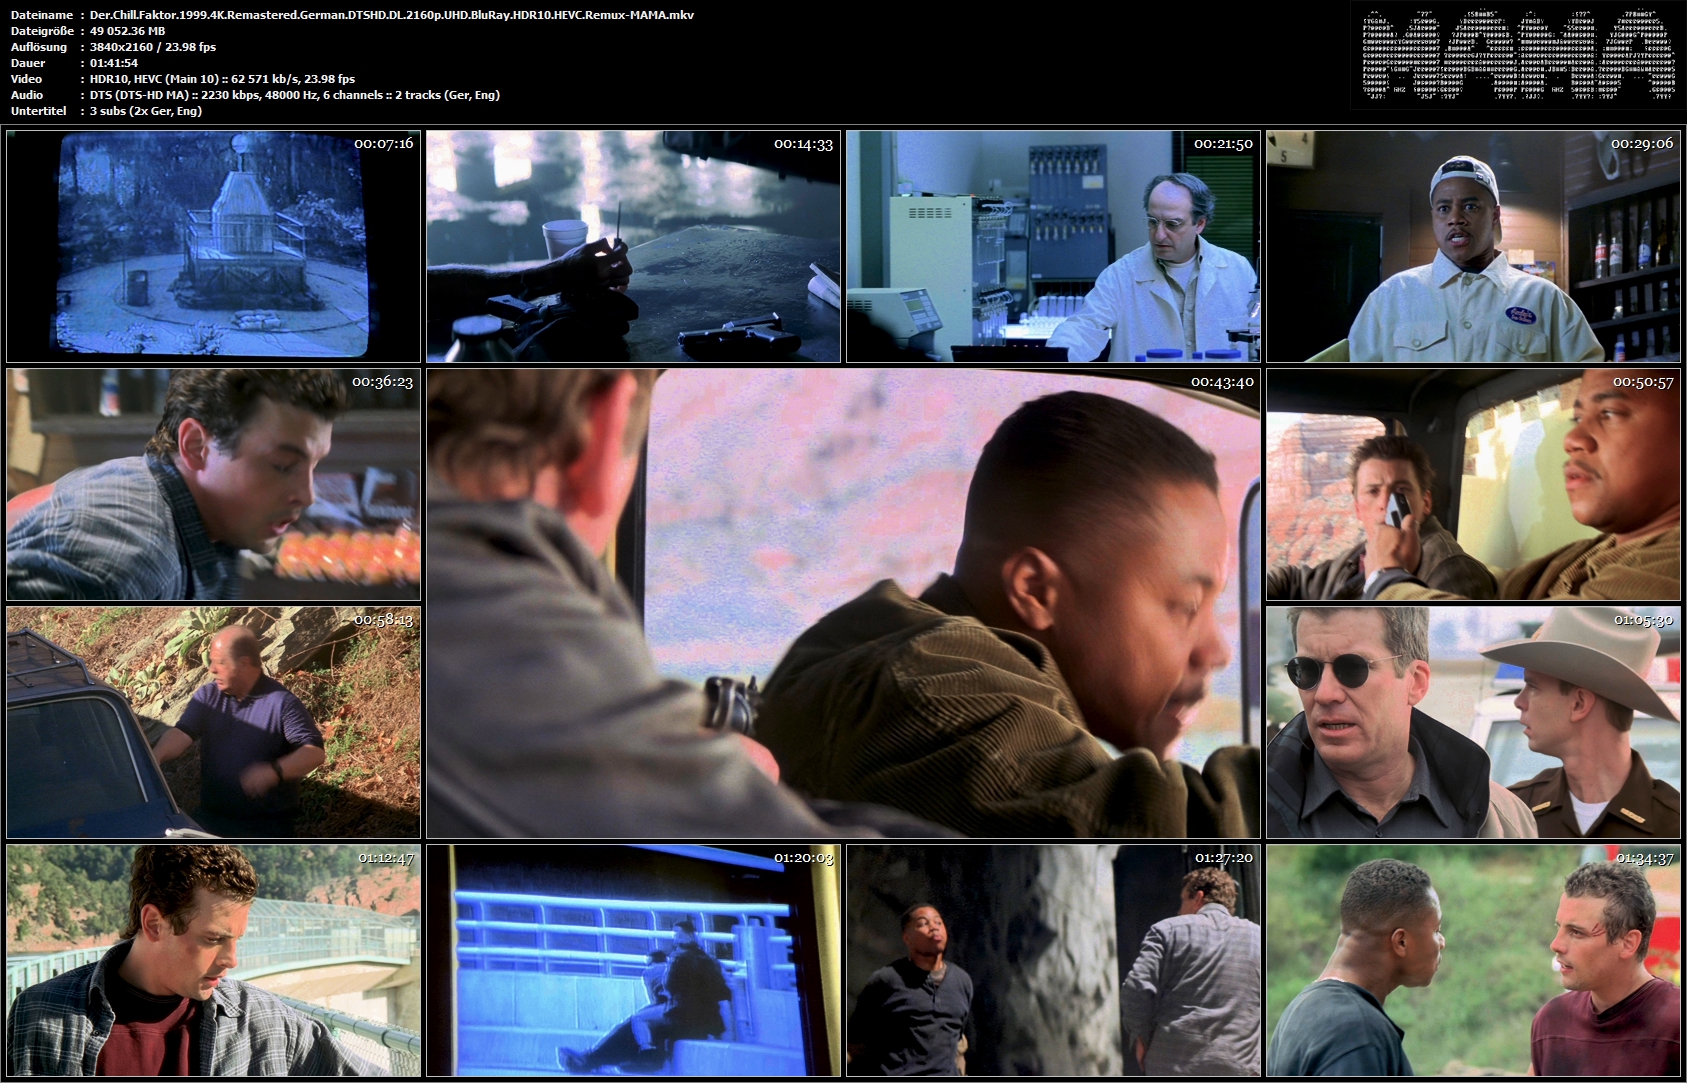Click the subtitle info 3 subs (2x Ger, Eng)
Image resolution: width=1687 pixels, height=1083 pixels.
pyautogui.click(x=146, y=111)
